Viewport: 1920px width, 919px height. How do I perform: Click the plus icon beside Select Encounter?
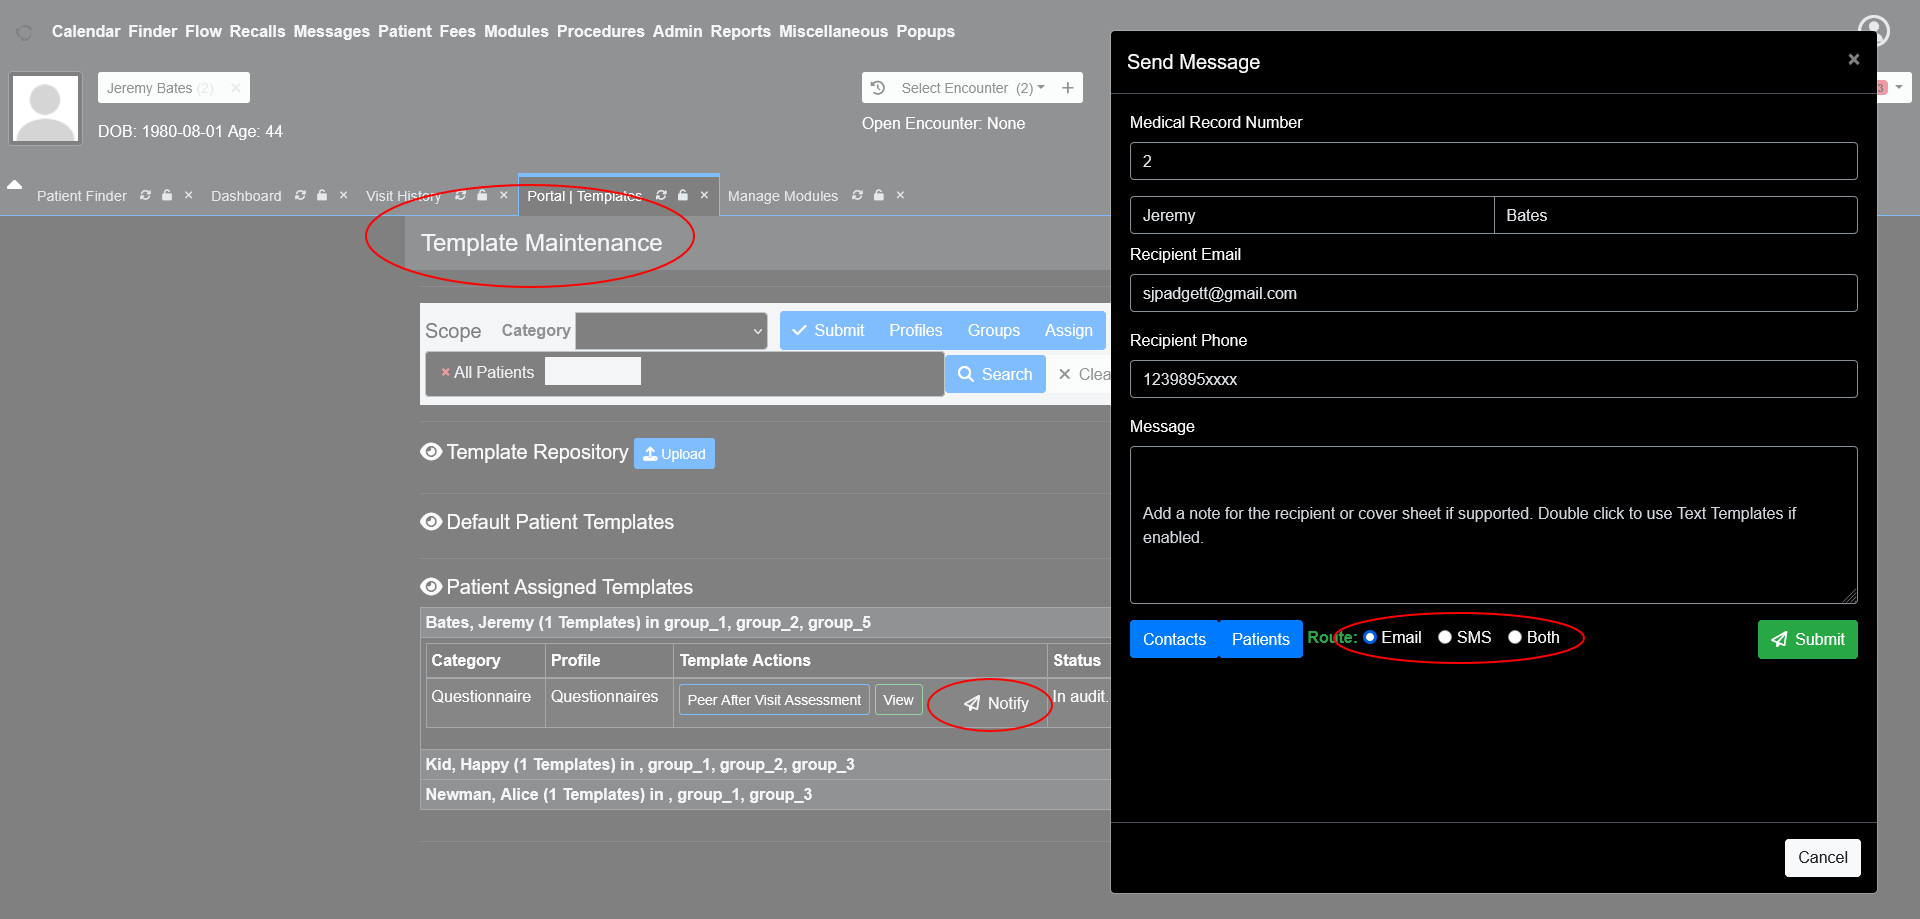[1068, 88]
